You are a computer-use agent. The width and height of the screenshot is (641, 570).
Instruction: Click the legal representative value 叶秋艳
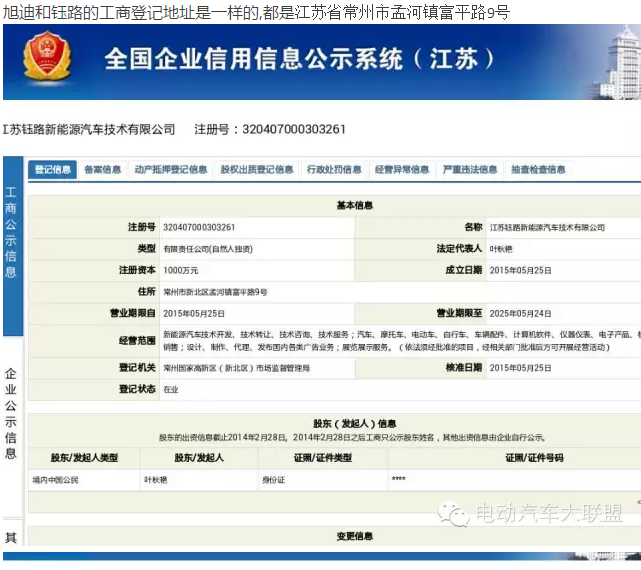[500, 249]
